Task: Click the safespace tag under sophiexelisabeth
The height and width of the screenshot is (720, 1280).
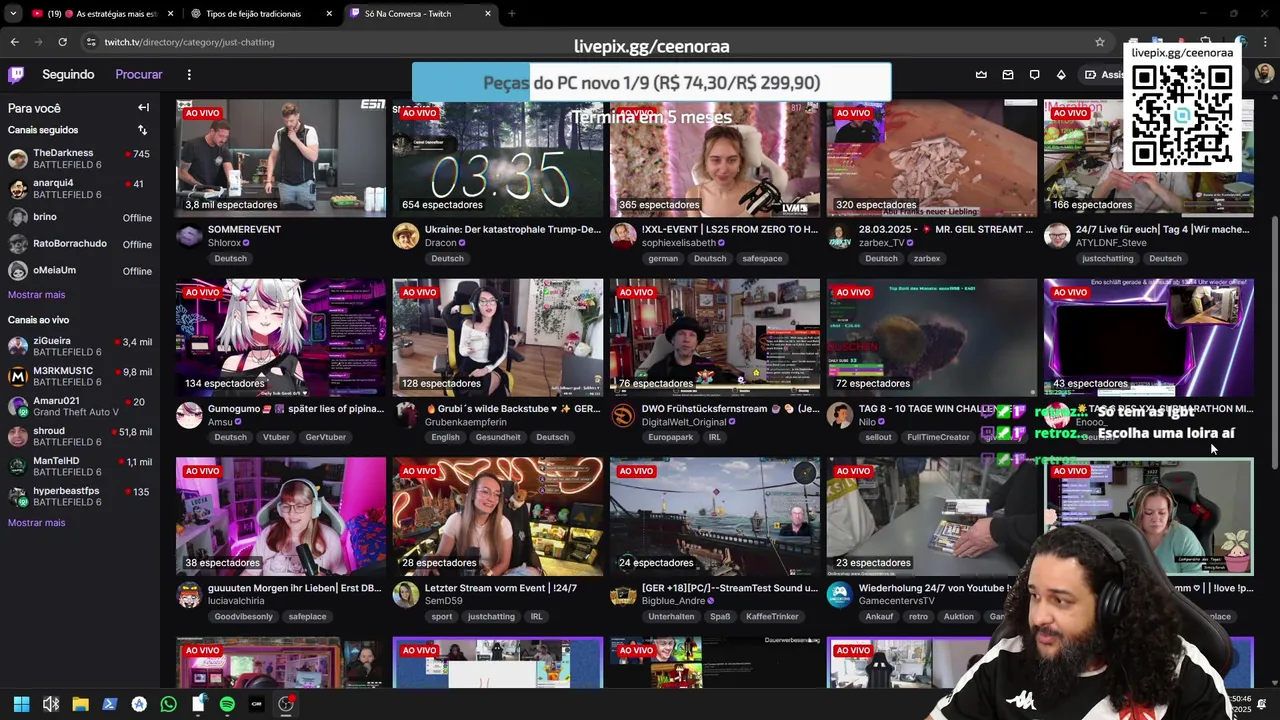Action: coord(762,258)
